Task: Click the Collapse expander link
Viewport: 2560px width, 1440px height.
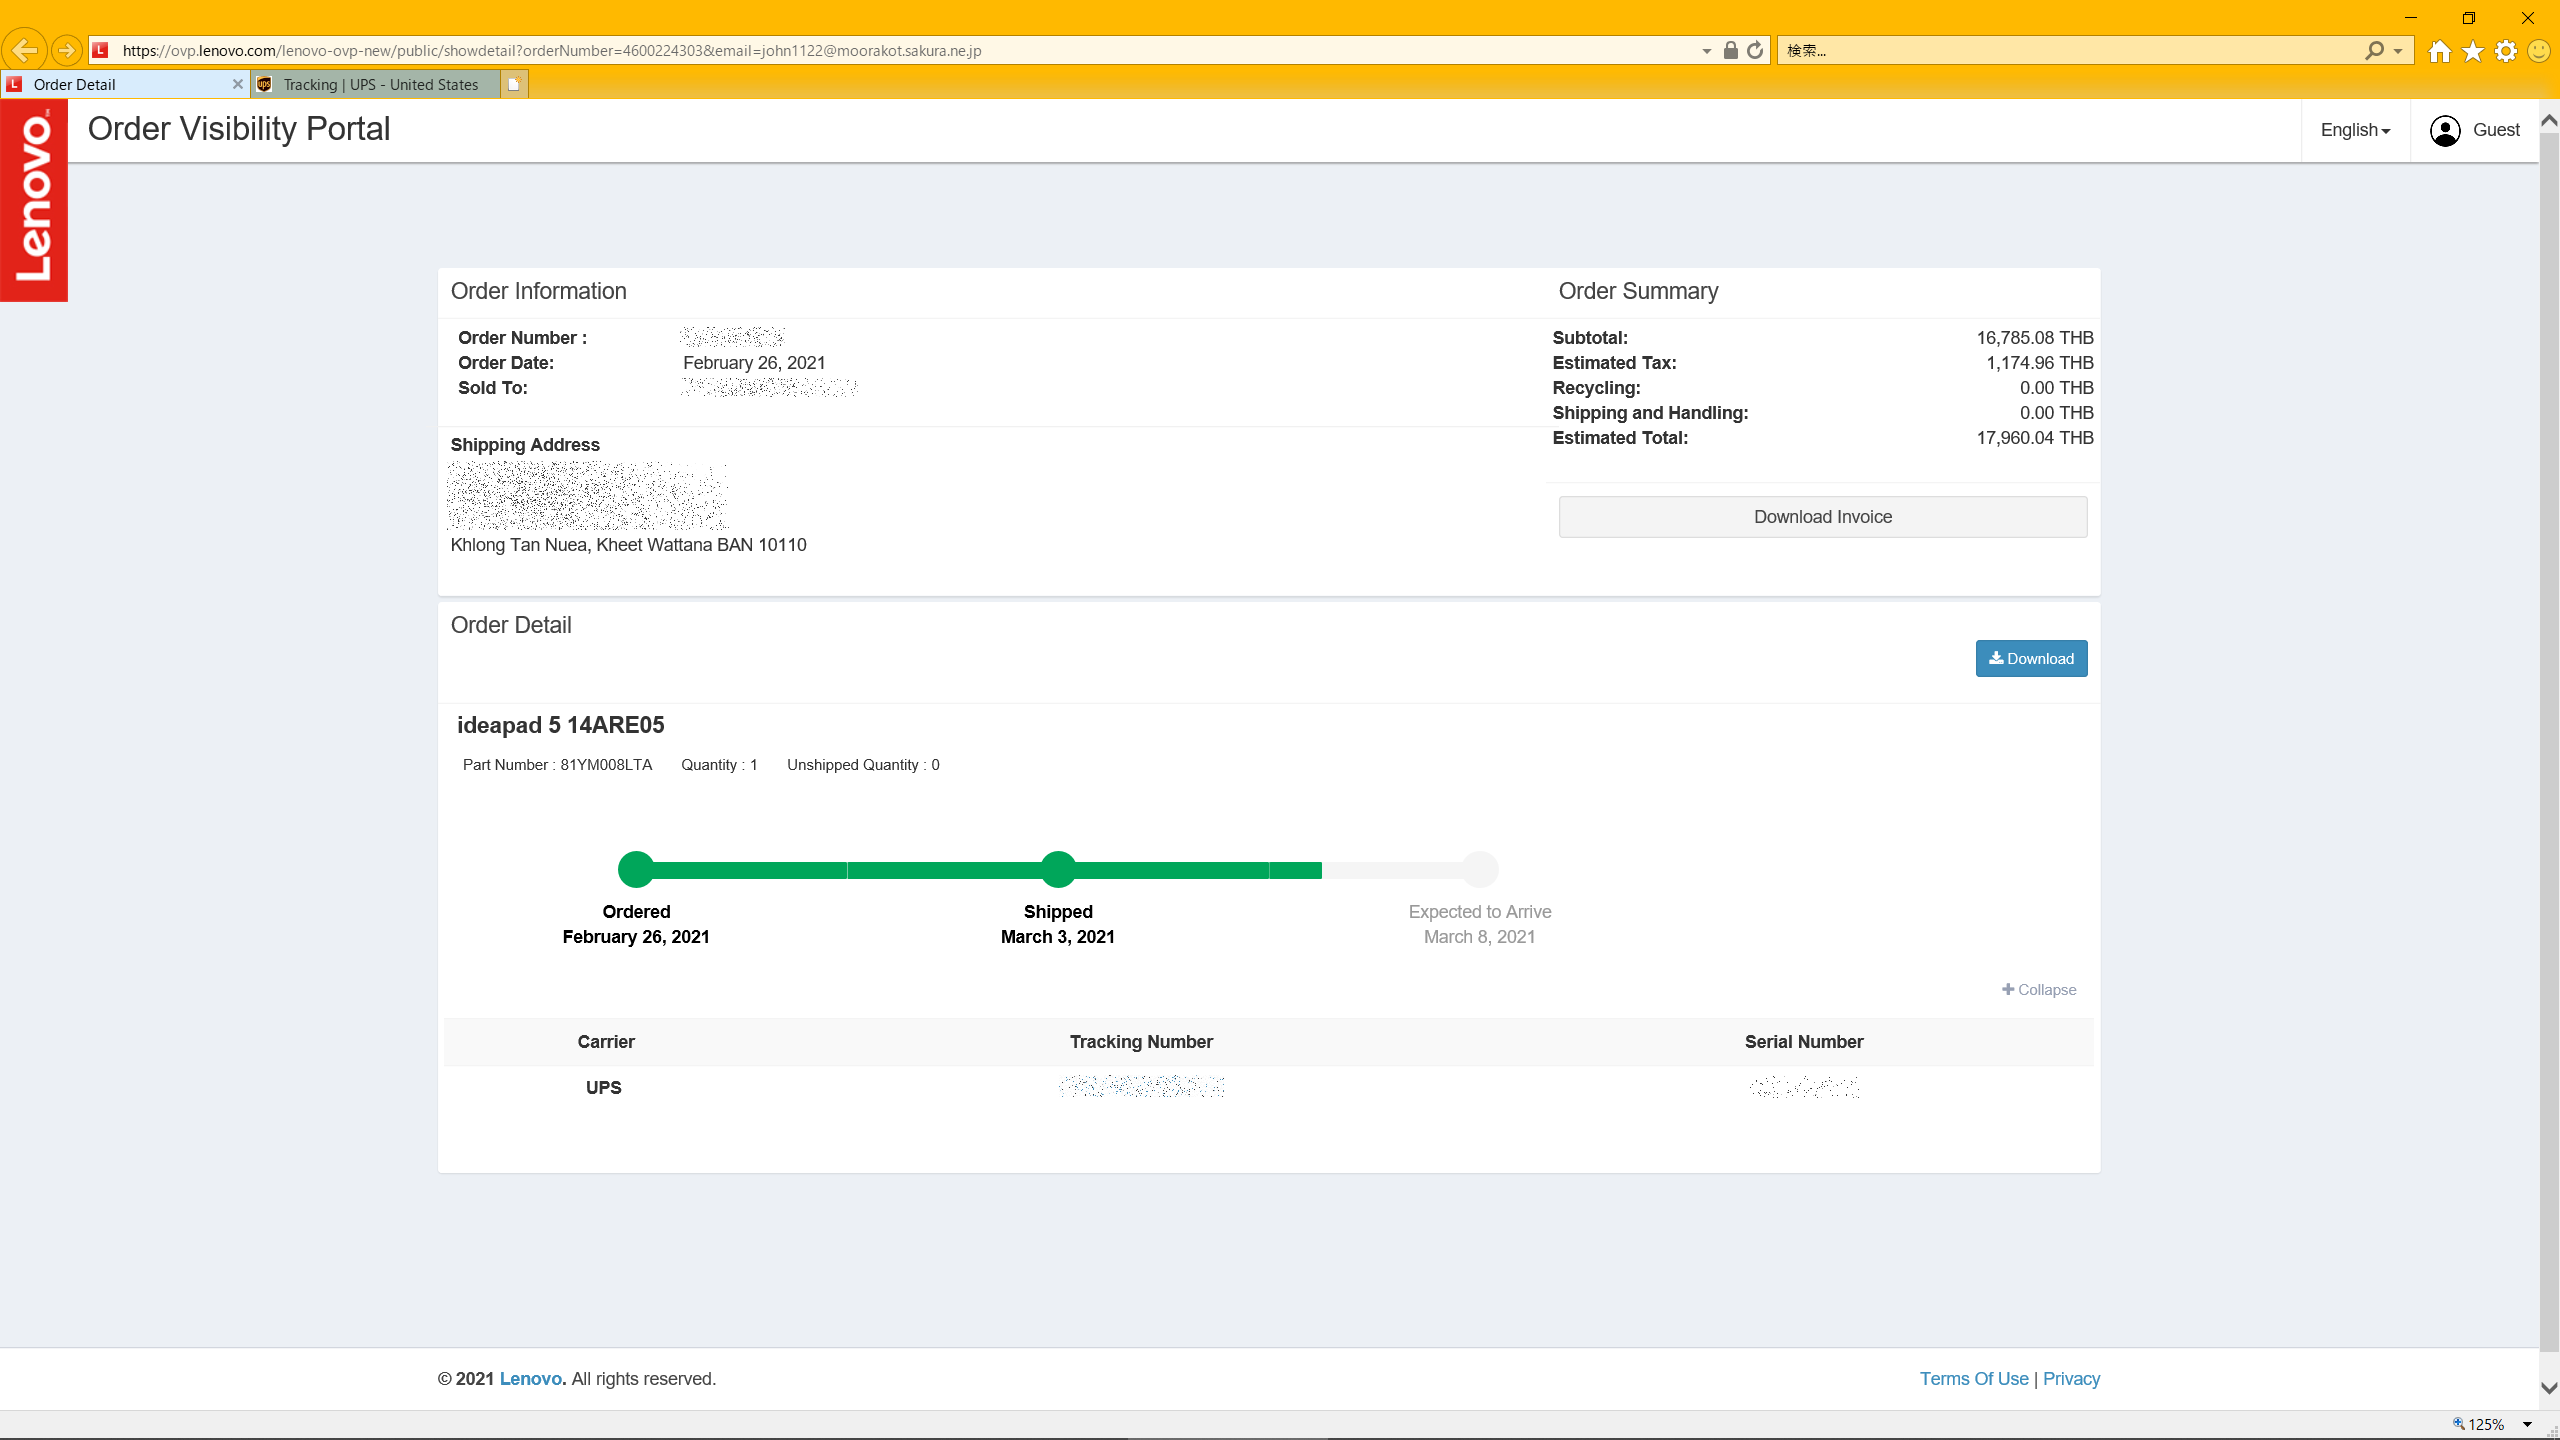Action: [2039, 989]
